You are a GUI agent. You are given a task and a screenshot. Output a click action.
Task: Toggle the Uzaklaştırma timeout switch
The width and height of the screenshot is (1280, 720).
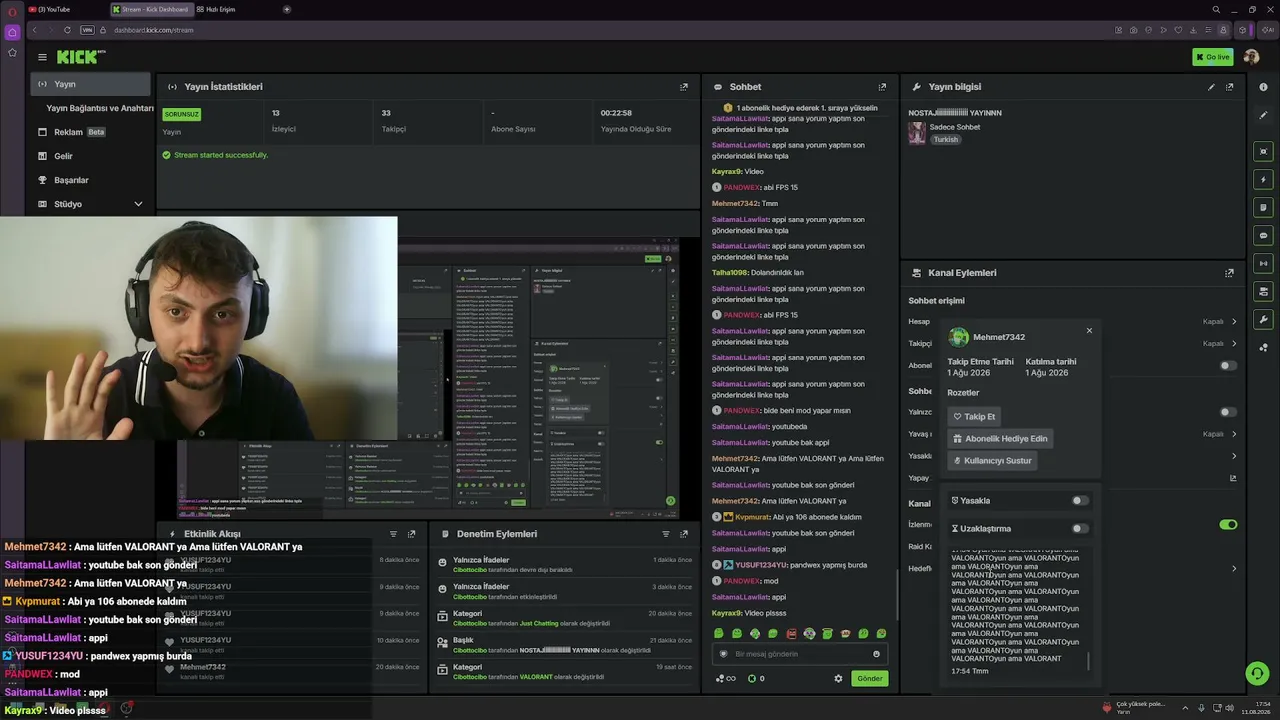click(1080, 528)
